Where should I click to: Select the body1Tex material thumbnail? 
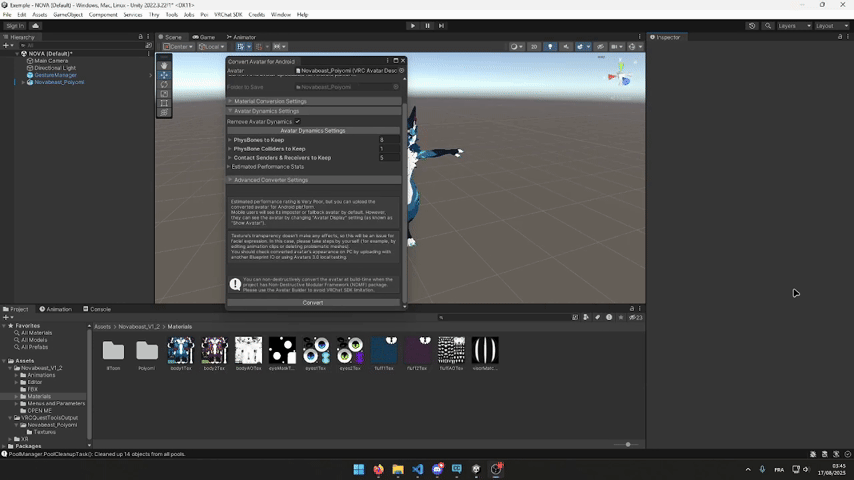pyautogui.click(x=180, y=350)
